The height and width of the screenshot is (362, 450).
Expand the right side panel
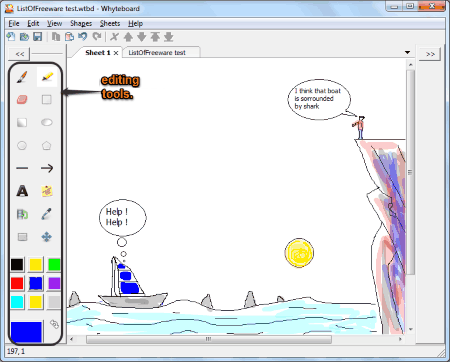(430, 54)
